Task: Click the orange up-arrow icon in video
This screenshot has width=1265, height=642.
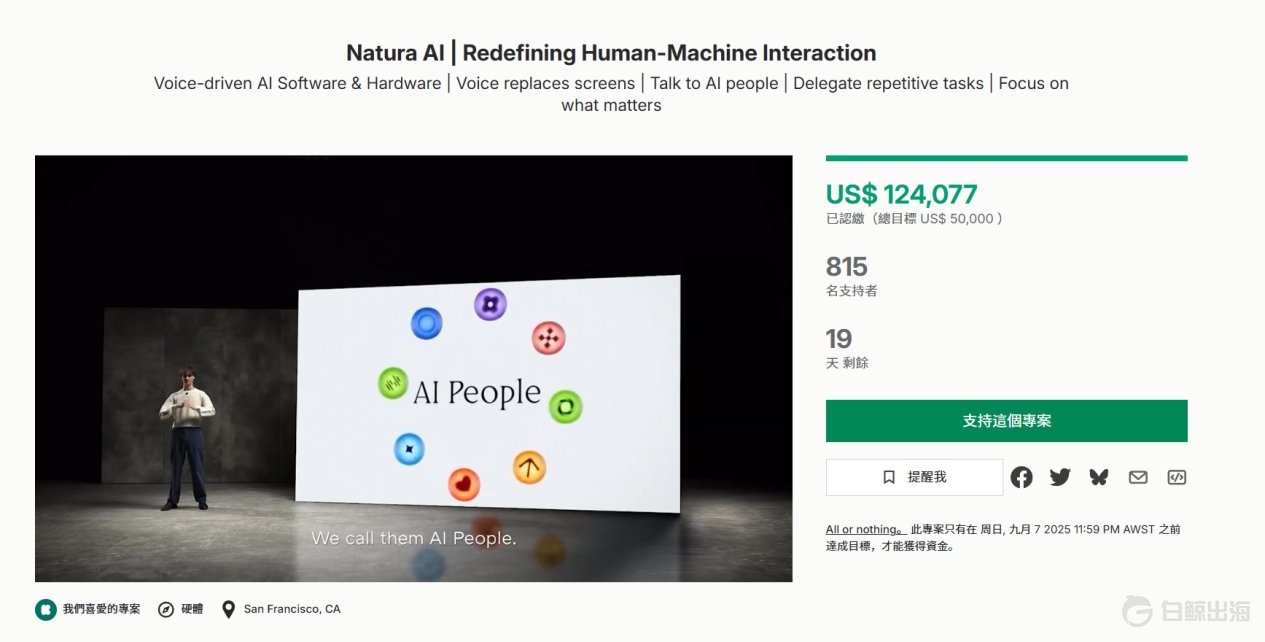Action: tap(529, 466)
